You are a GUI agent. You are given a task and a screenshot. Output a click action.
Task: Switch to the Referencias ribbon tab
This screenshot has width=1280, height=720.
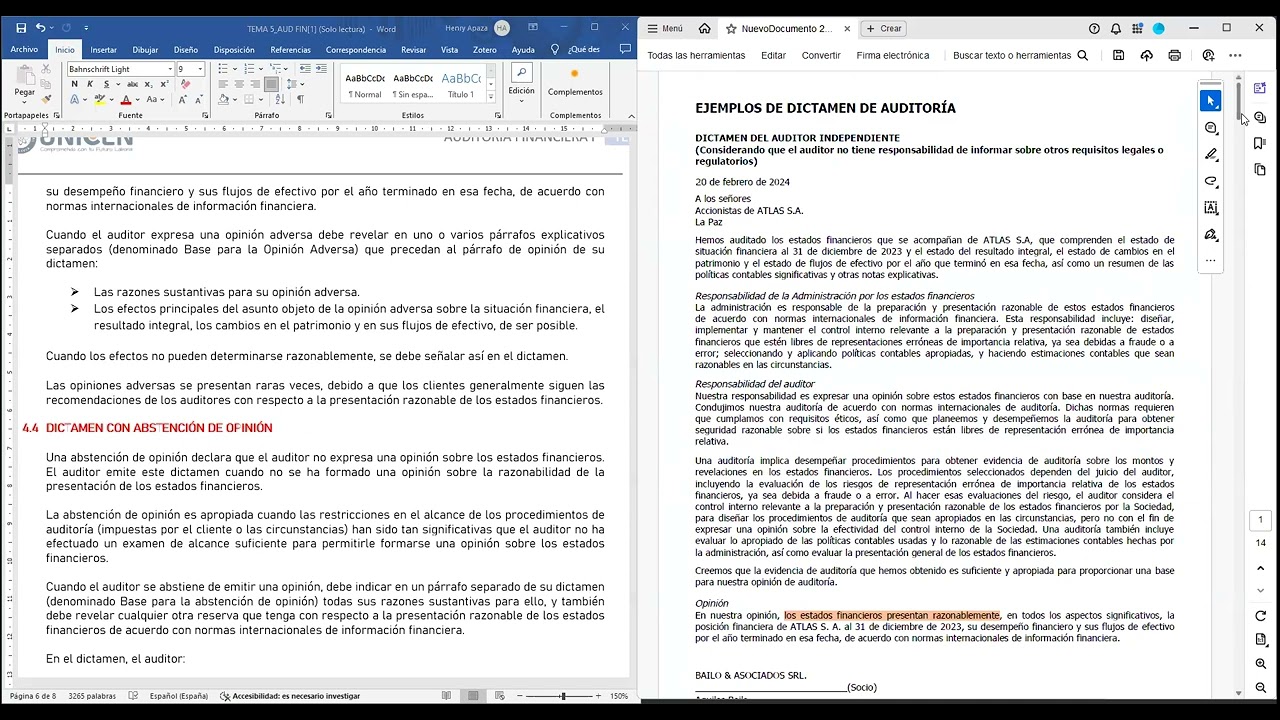tap(290, 49)
